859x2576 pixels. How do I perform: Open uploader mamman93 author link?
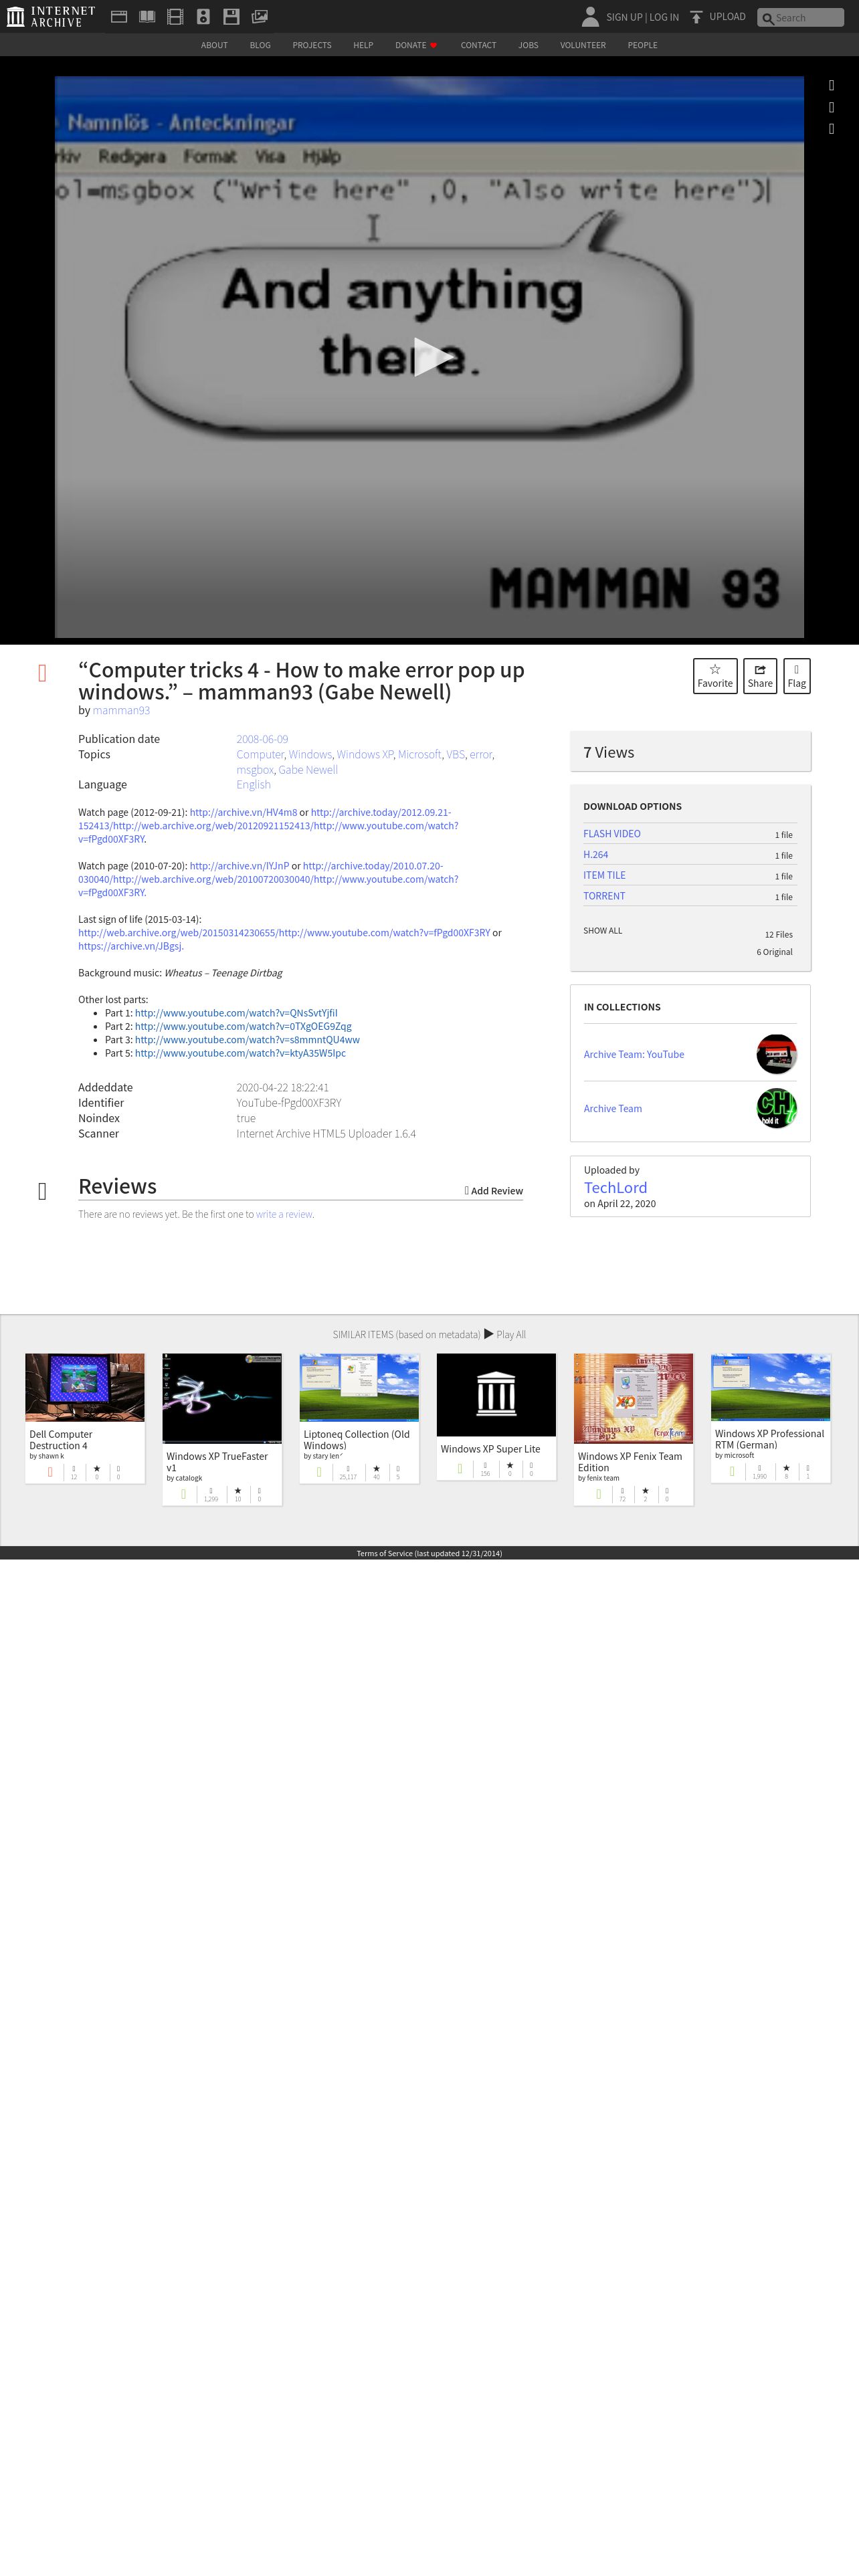click(121, 710)
